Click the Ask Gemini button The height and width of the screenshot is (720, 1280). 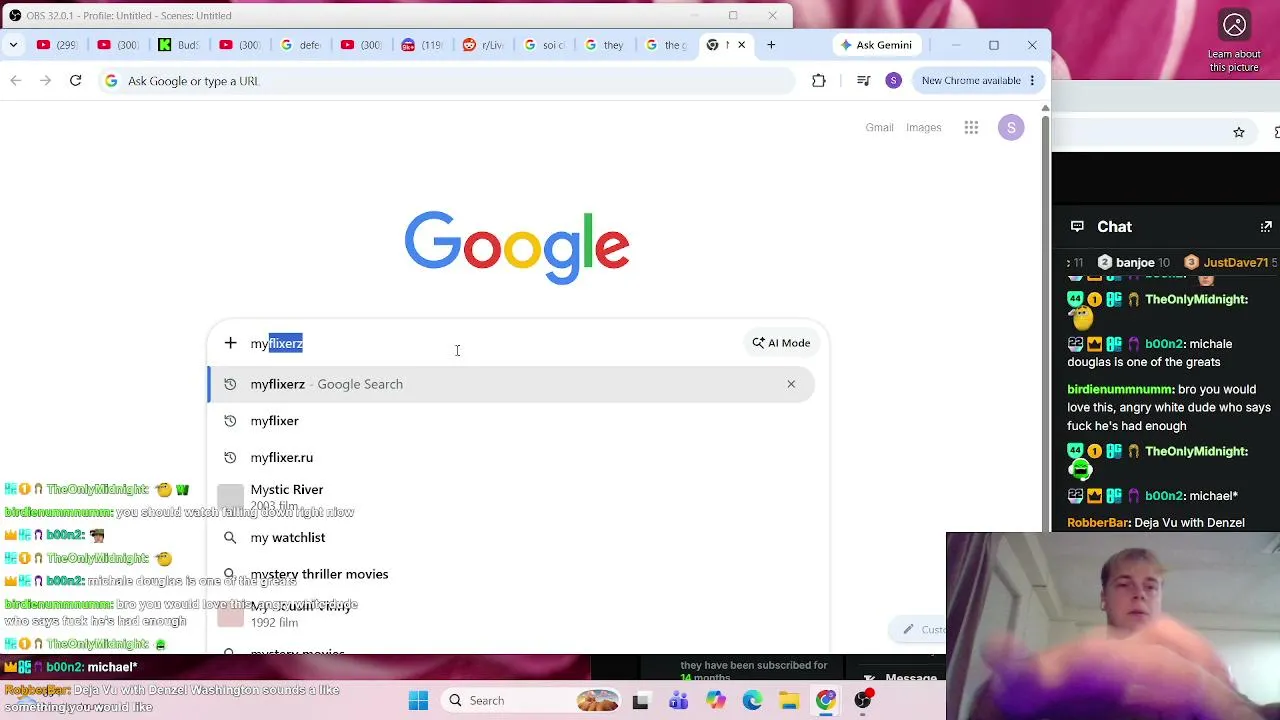coord(876,45)
